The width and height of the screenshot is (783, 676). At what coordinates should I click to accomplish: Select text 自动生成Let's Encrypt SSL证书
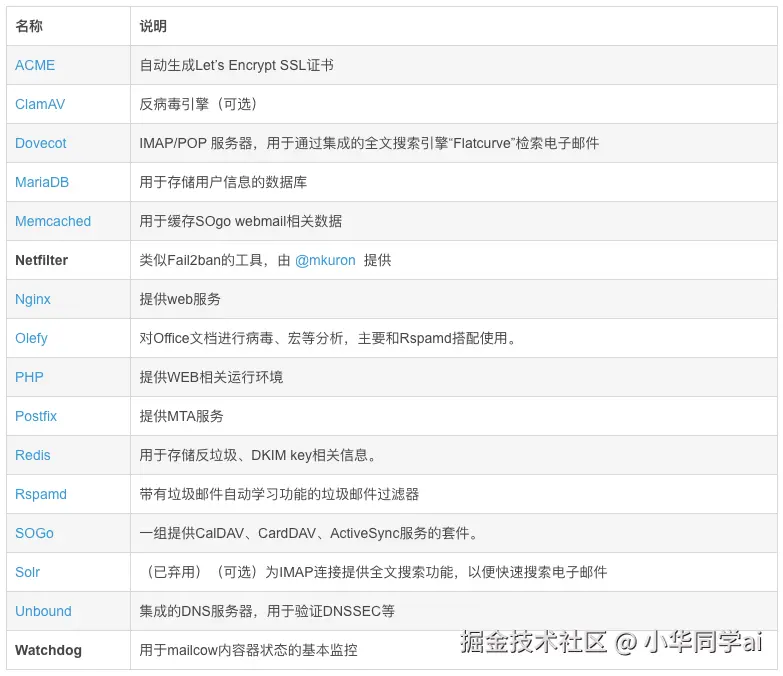coord(236,65)
